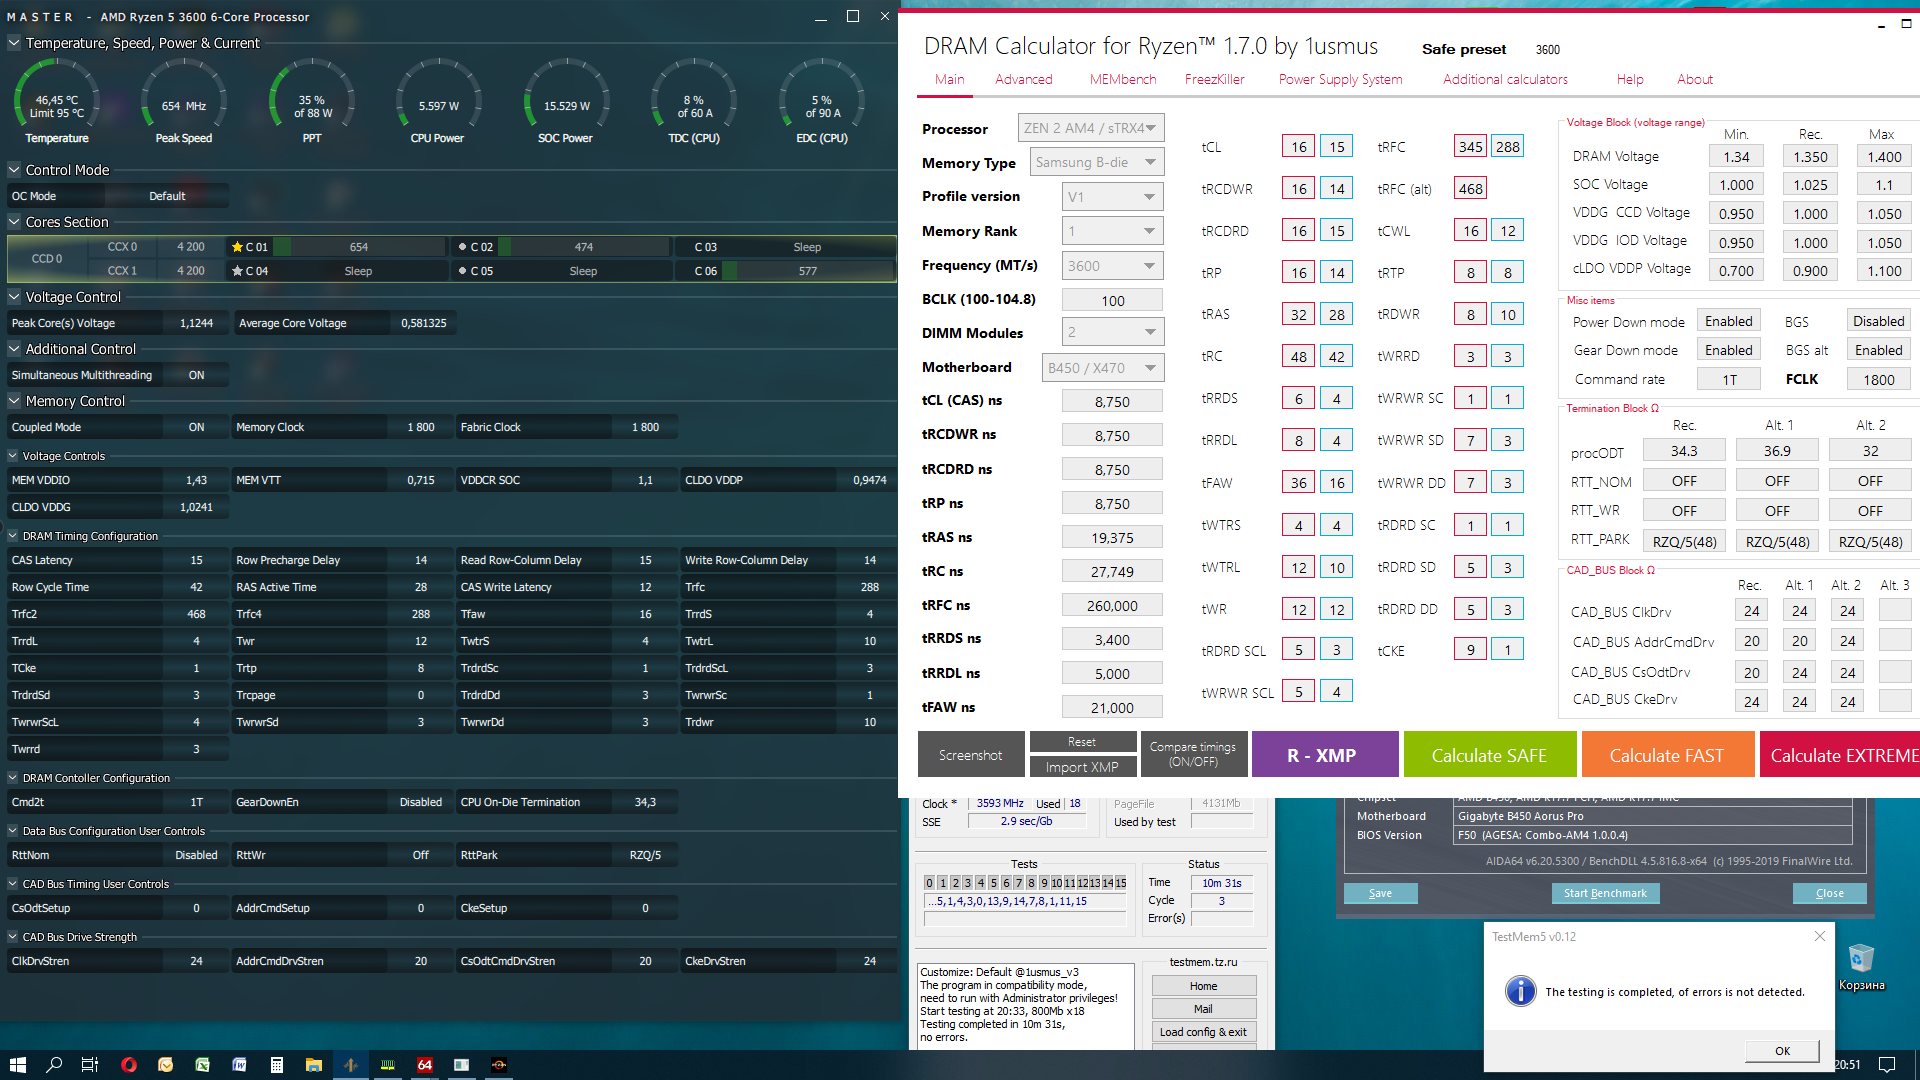This screenshot has width=1920, height=1080.
Task: Click the Compare timings ON/OFF toggle
Action: (1192, 755)
